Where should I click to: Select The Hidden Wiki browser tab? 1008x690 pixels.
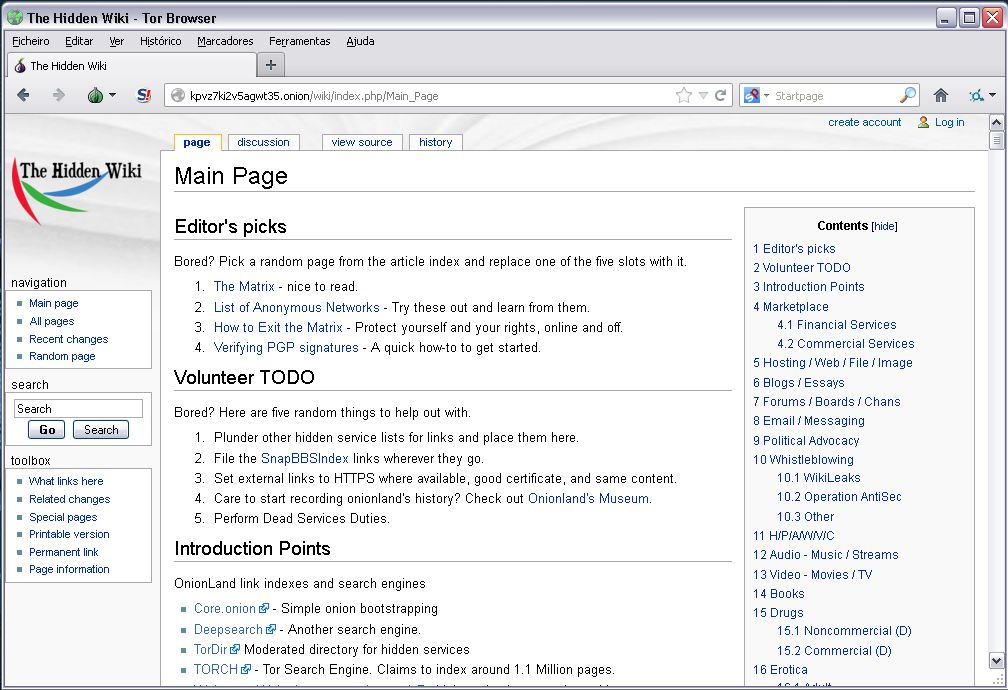point(131,66)
